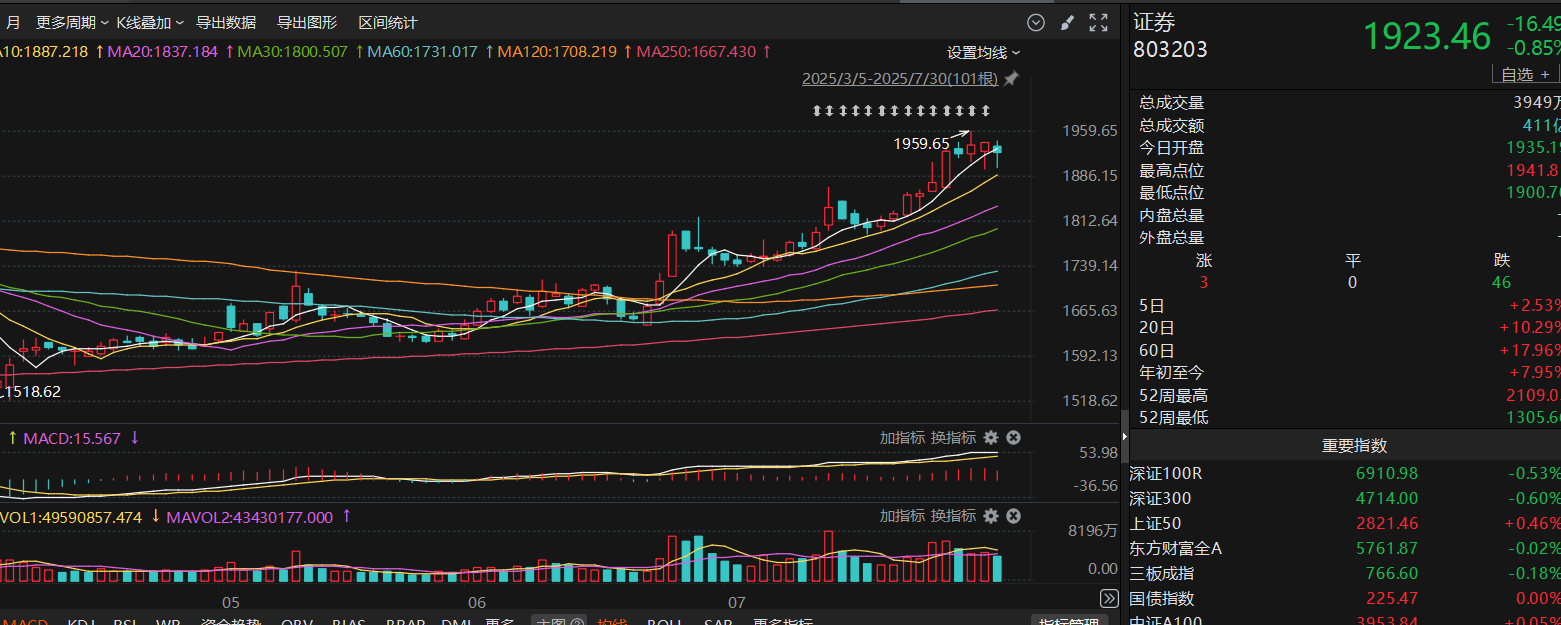Click the 证券 index name title
1561x625 pixels.
pos(1154,23)
